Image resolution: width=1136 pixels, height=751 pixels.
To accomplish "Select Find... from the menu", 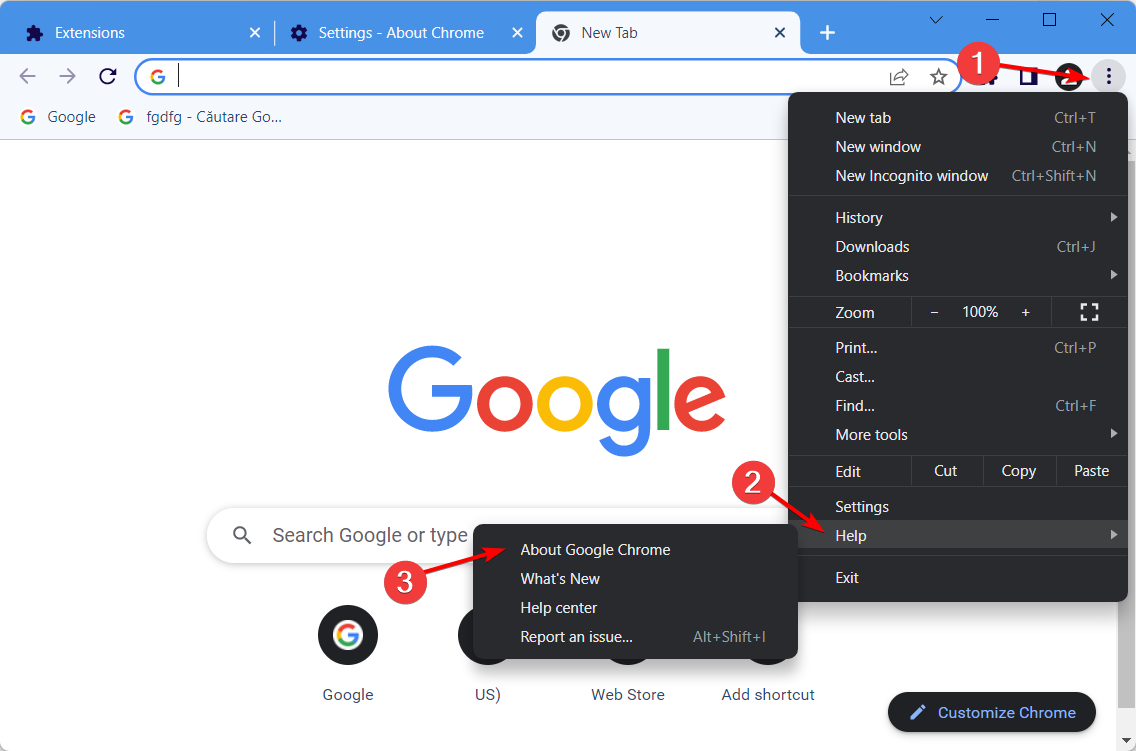I will [x=957, y=406].
